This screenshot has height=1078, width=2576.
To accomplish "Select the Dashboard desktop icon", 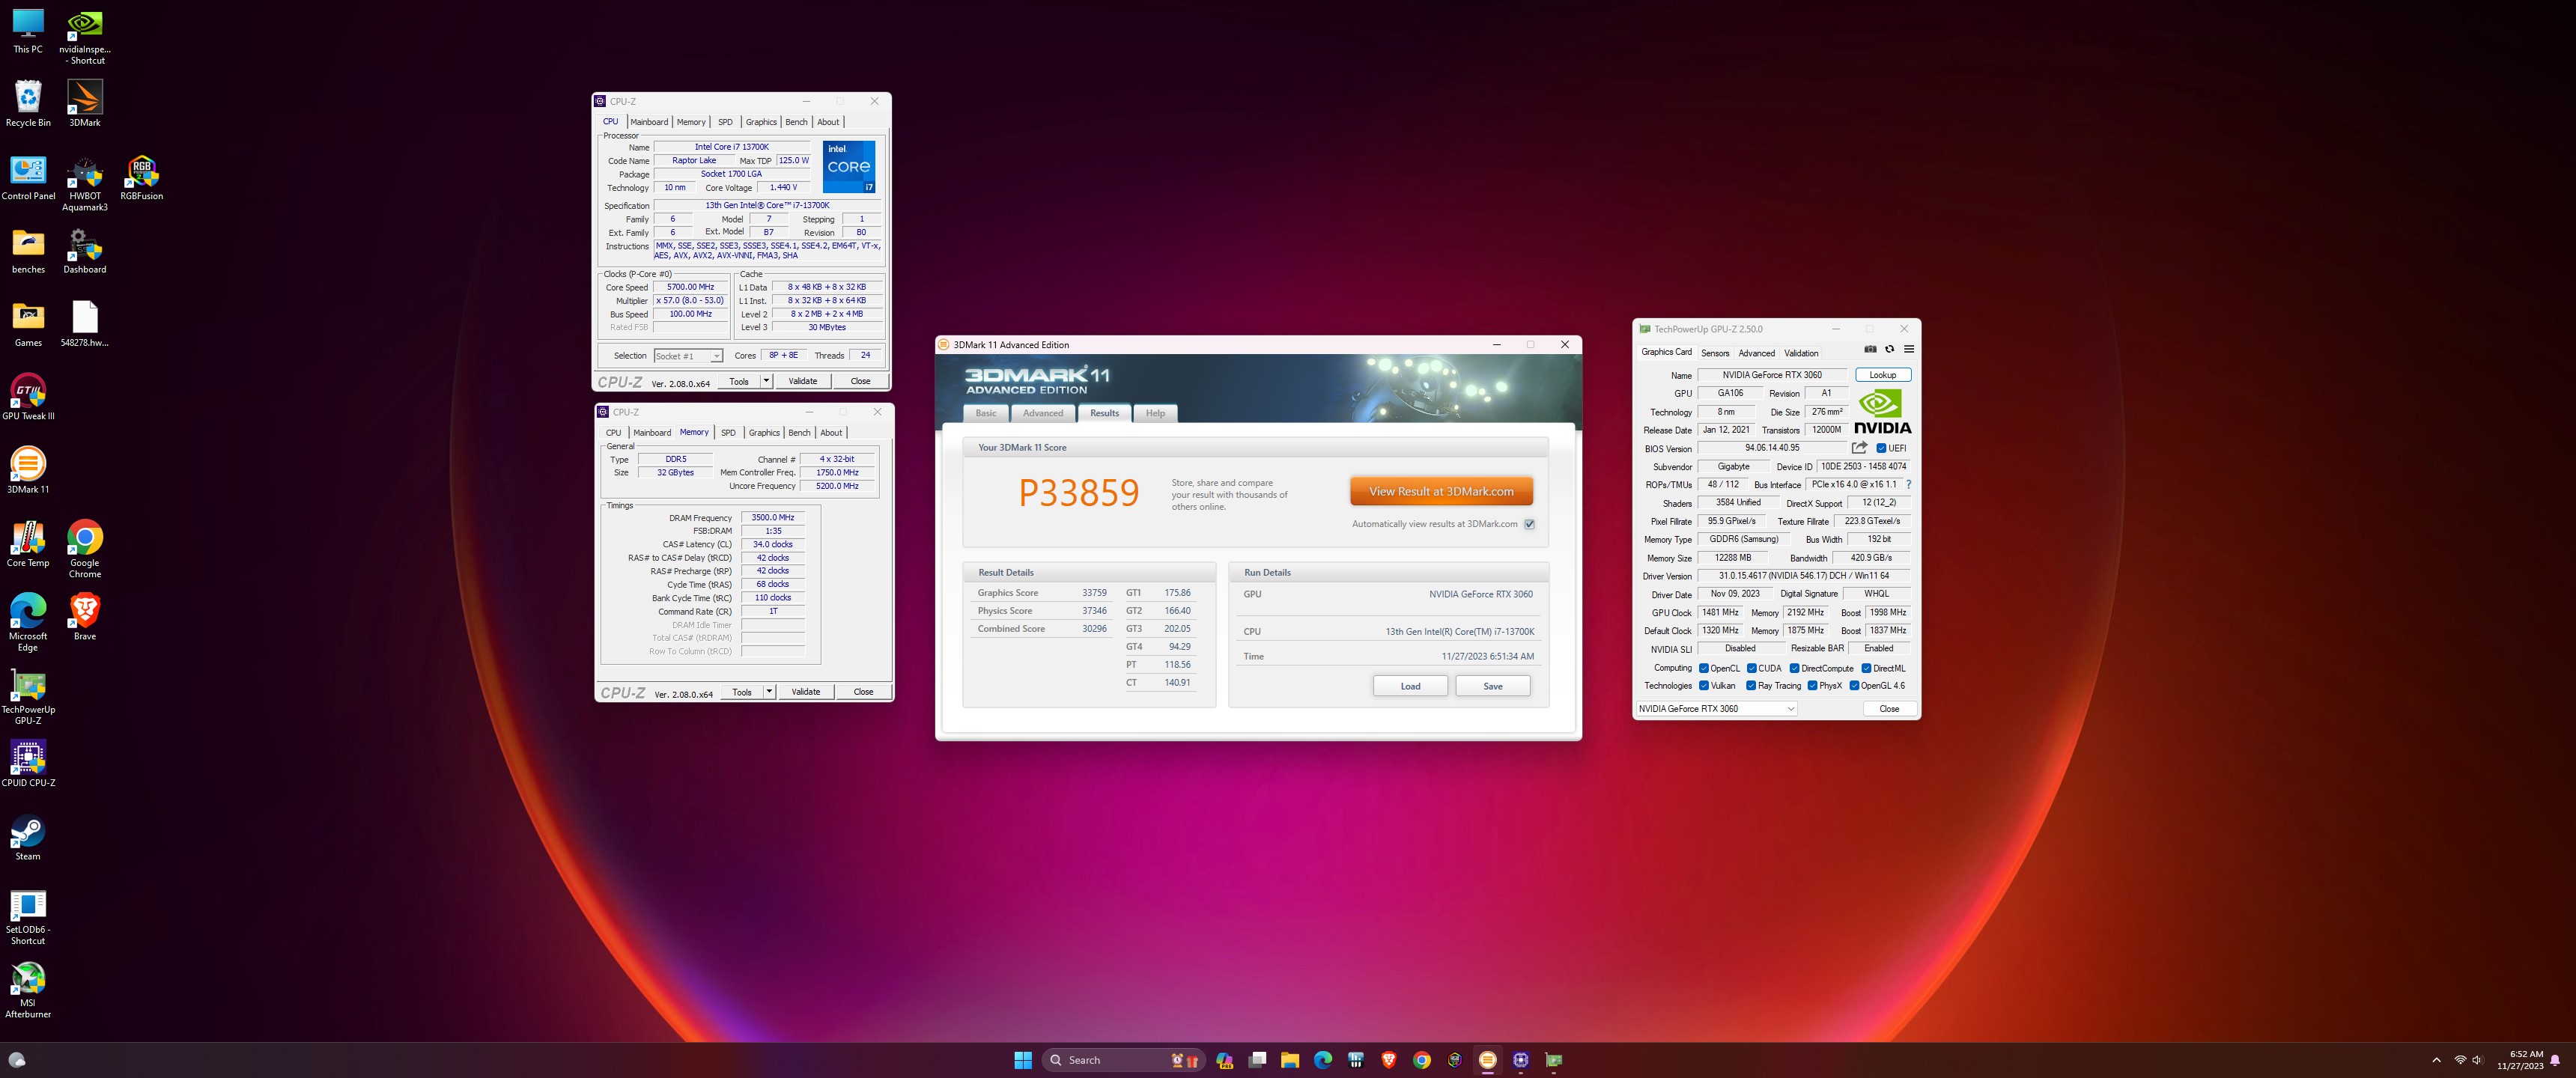I will click(85, 250).
